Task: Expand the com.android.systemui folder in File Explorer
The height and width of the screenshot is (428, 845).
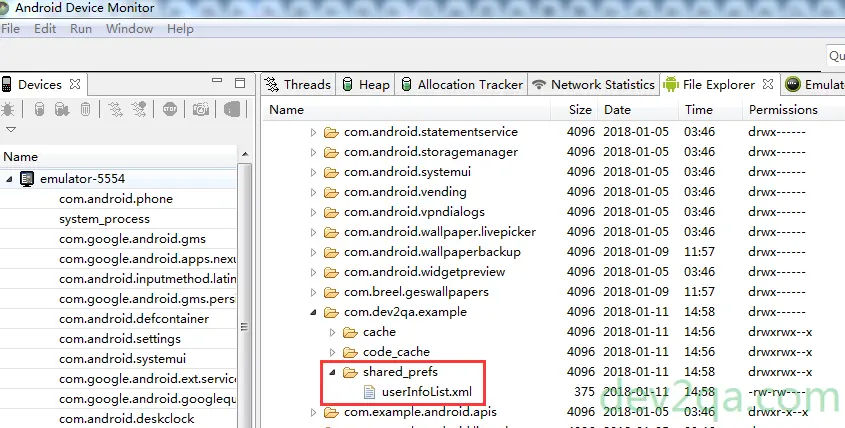Action: 313,172
